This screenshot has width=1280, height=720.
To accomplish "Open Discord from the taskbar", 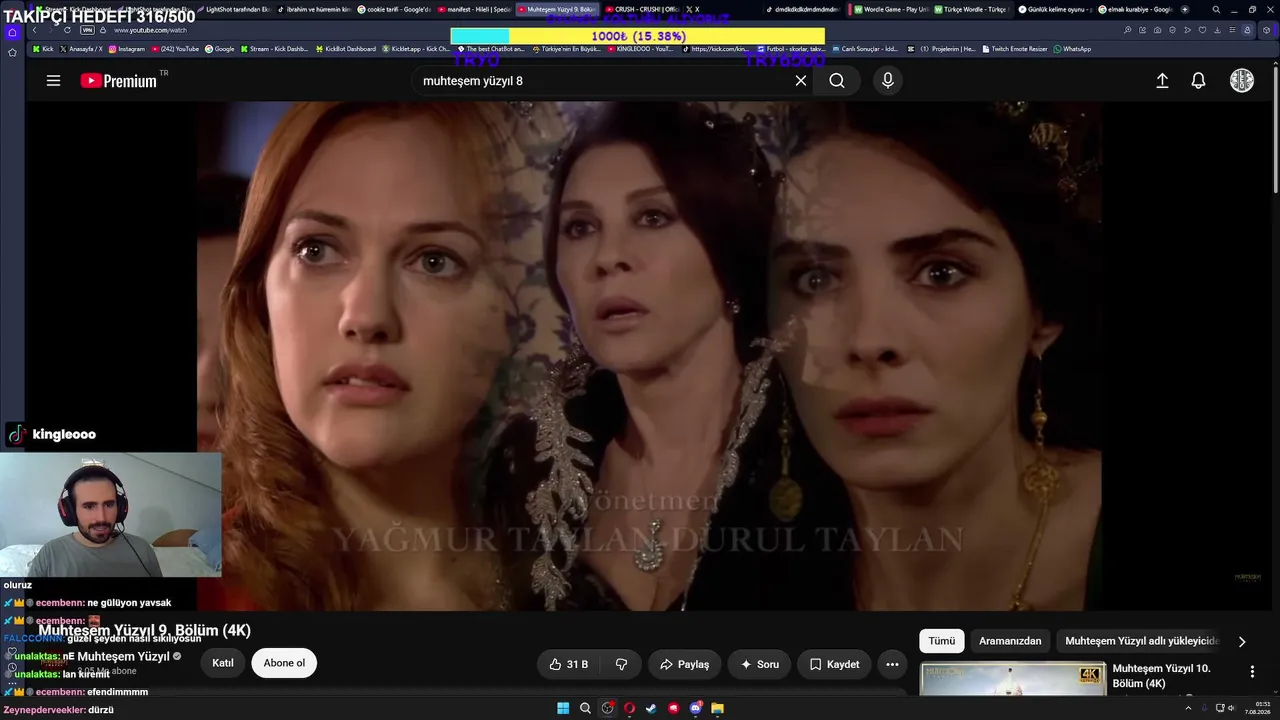I will pyautogui.click(x=696, y=708).
